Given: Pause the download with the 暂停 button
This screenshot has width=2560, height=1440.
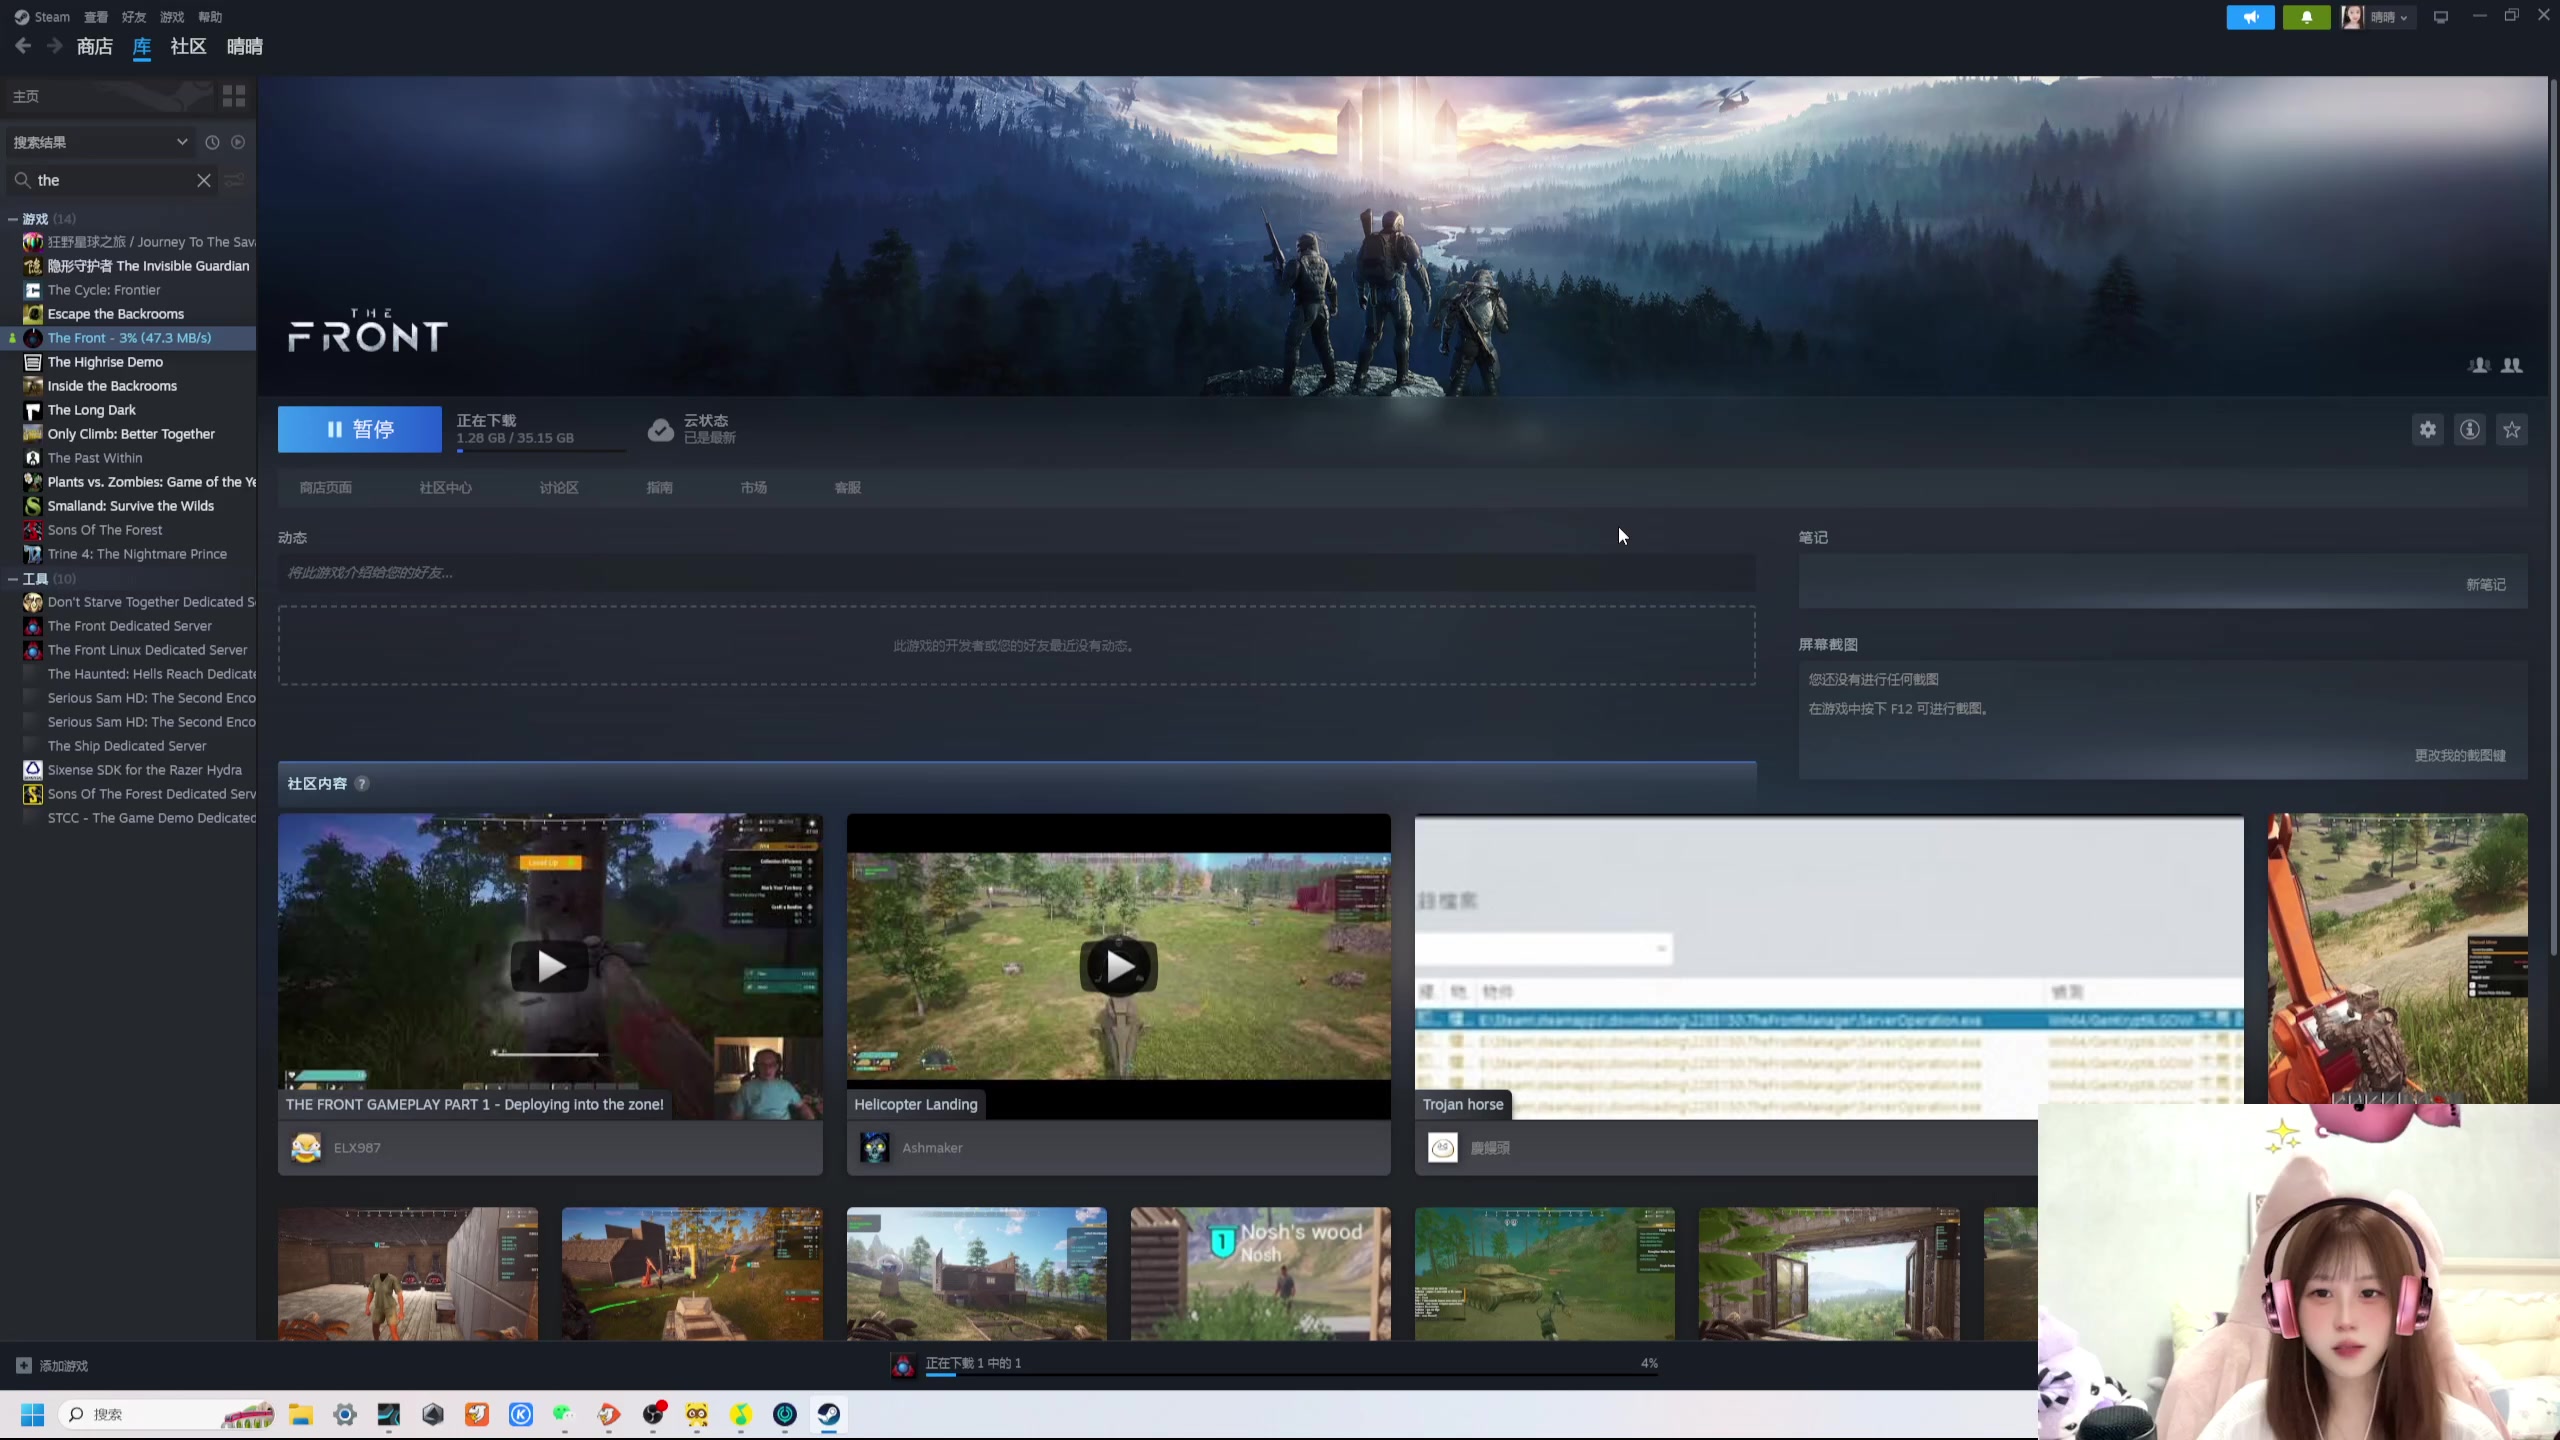Looking at the screenshot, I should (x=359, y=429).
